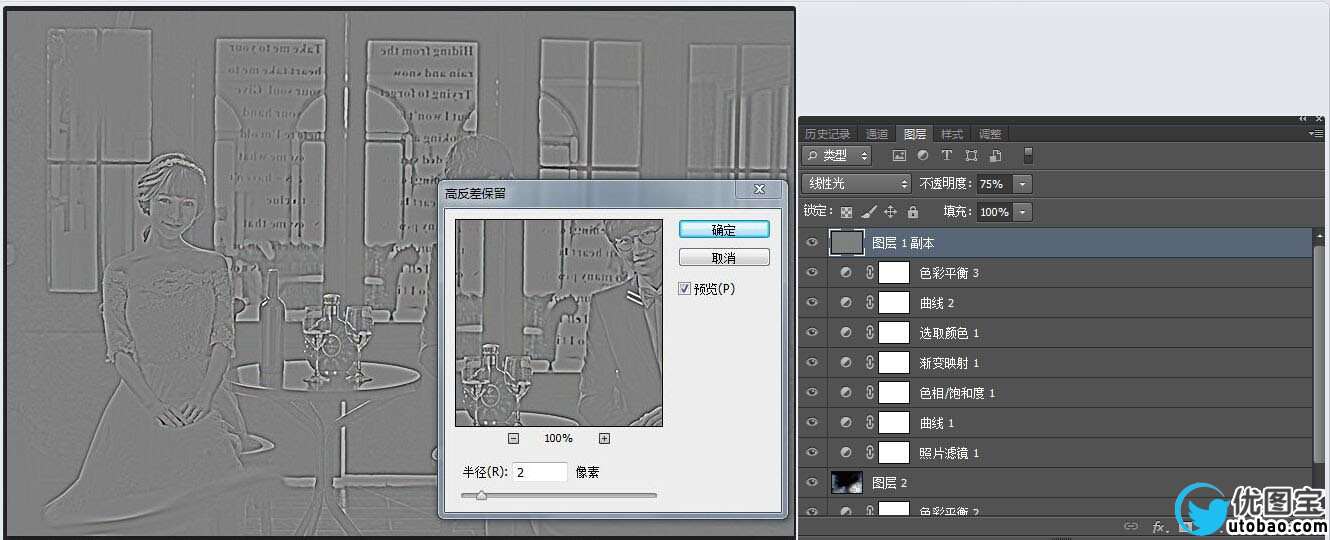The width and height of the screenshot is (1330, 540).
Task: Click adjustment icon of 色相/饱和度 1 layer
Action: click(847, 393)
